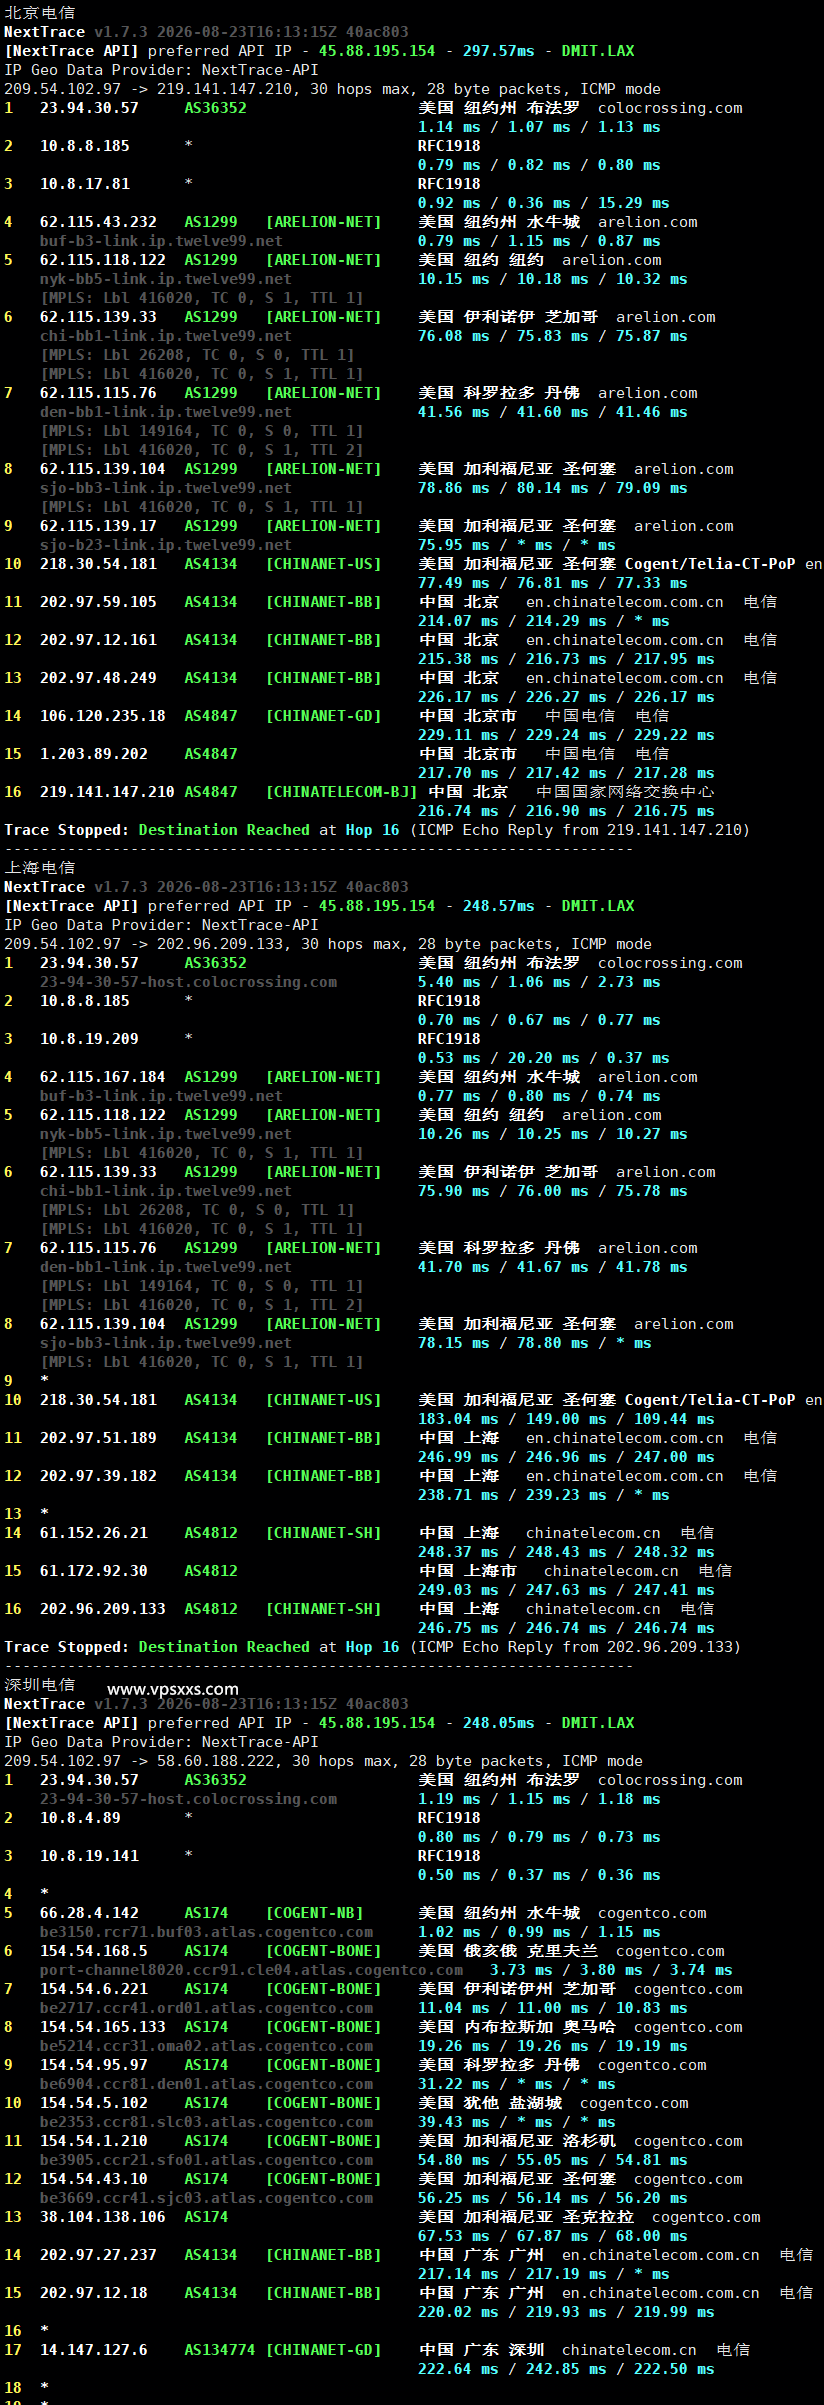824x2405 pixels.
Task: Click hop IP 10.8.19.141
Action: click(x=89, y=1856)
